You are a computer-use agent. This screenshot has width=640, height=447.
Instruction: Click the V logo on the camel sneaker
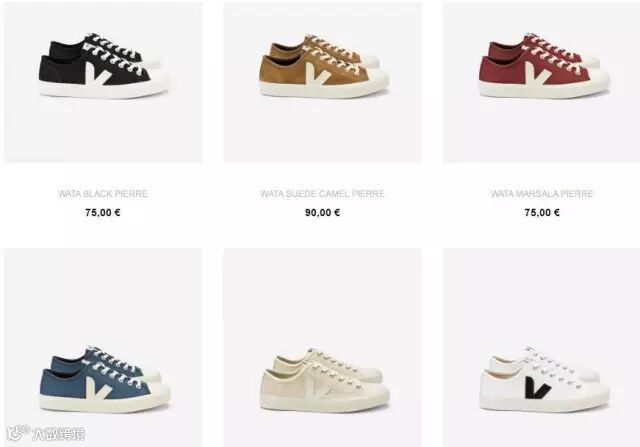point(319,73)
